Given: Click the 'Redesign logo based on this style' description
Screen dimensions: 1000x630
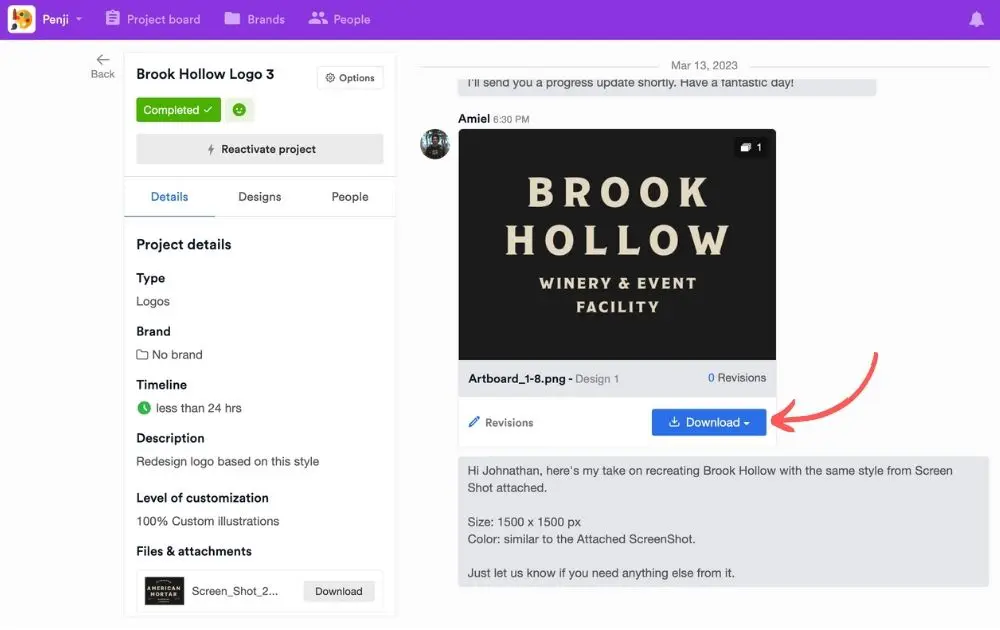Looking at the screenshot, I should (x=228, y=461).
